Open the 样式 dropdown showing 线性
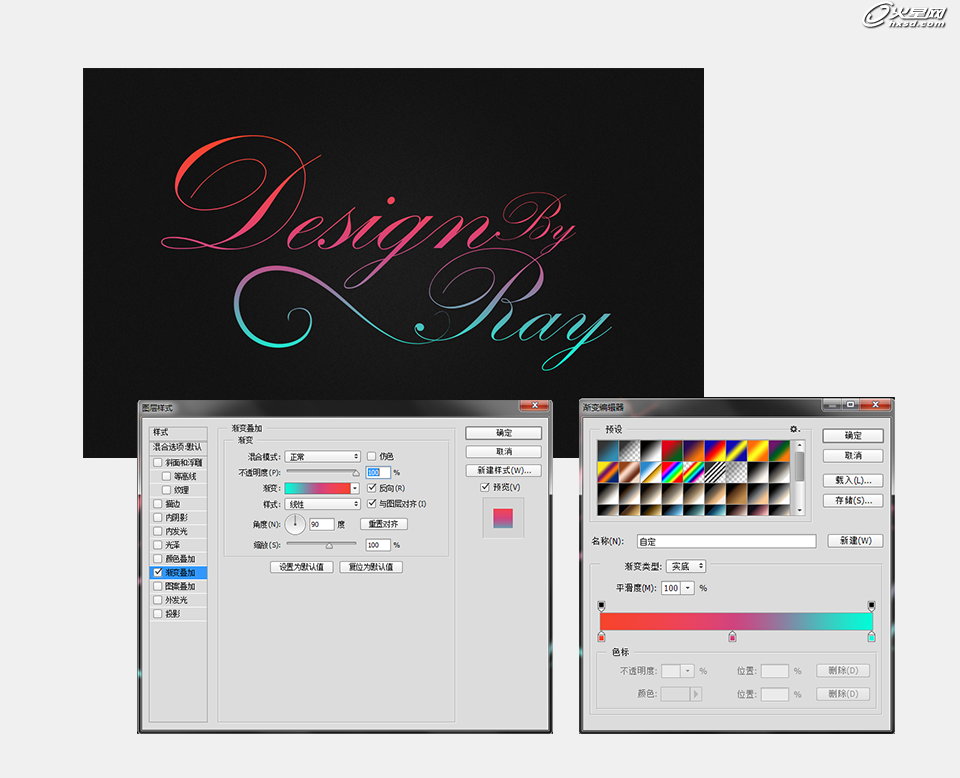 [x=323, y=504]
